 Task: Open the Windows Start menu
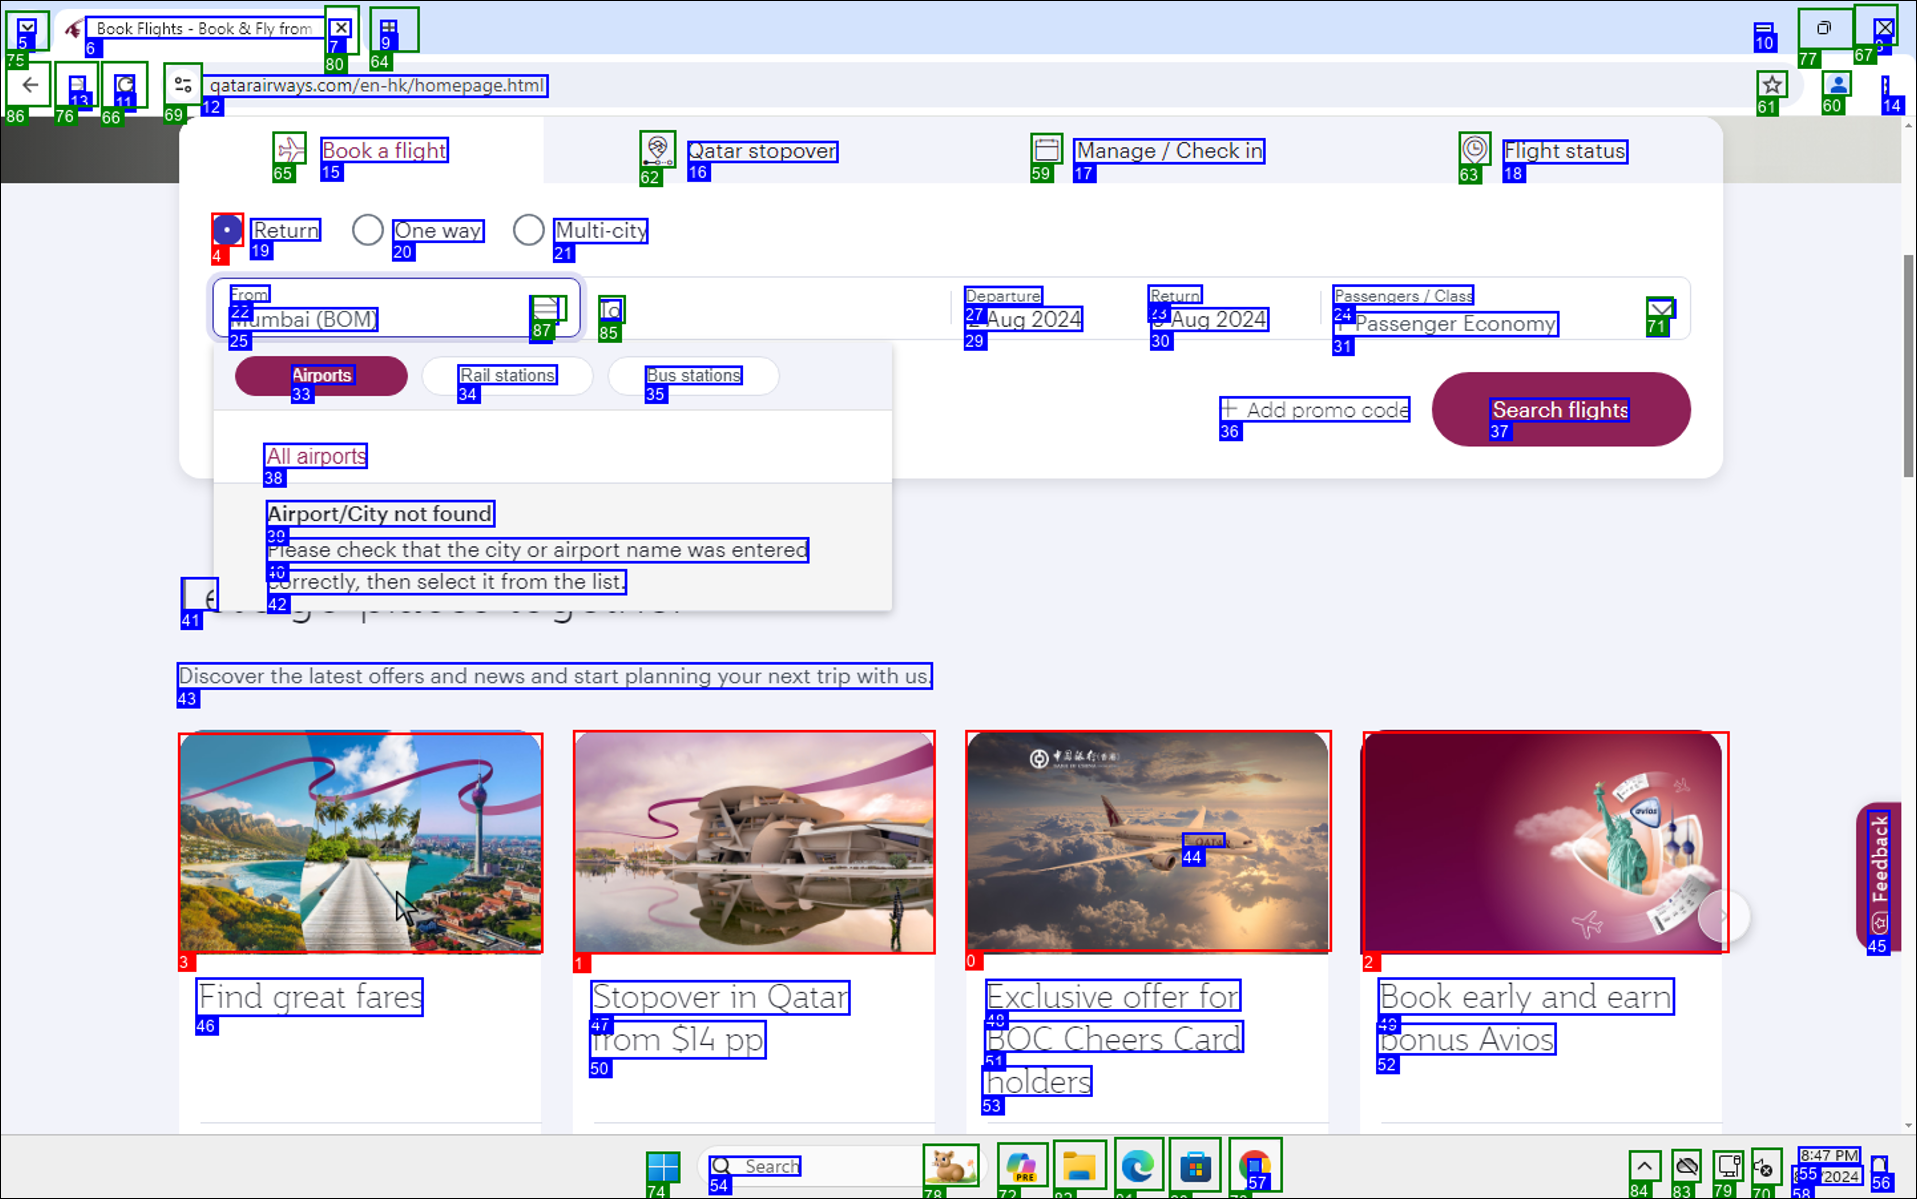pos(662,1166)
